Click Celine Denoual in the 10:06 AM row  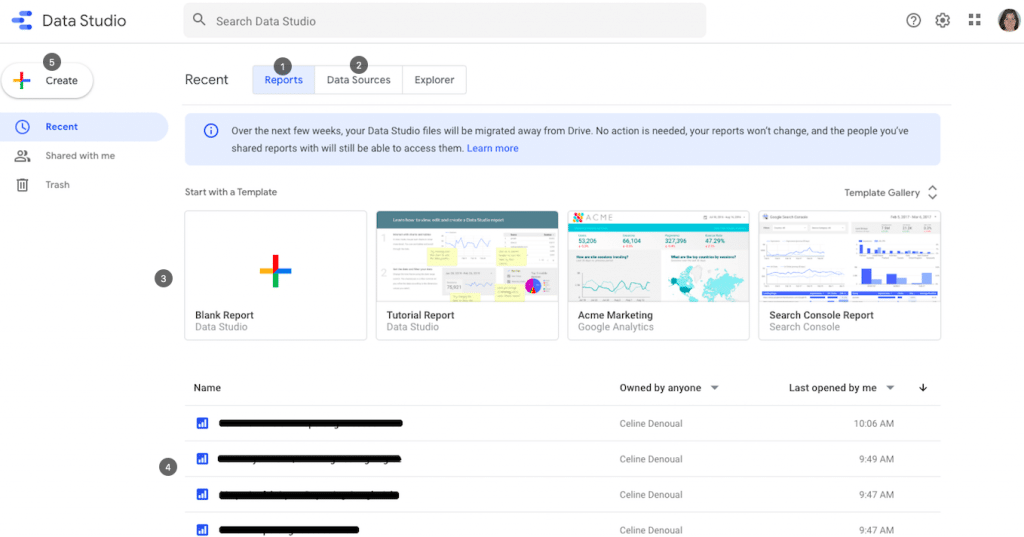650,423
